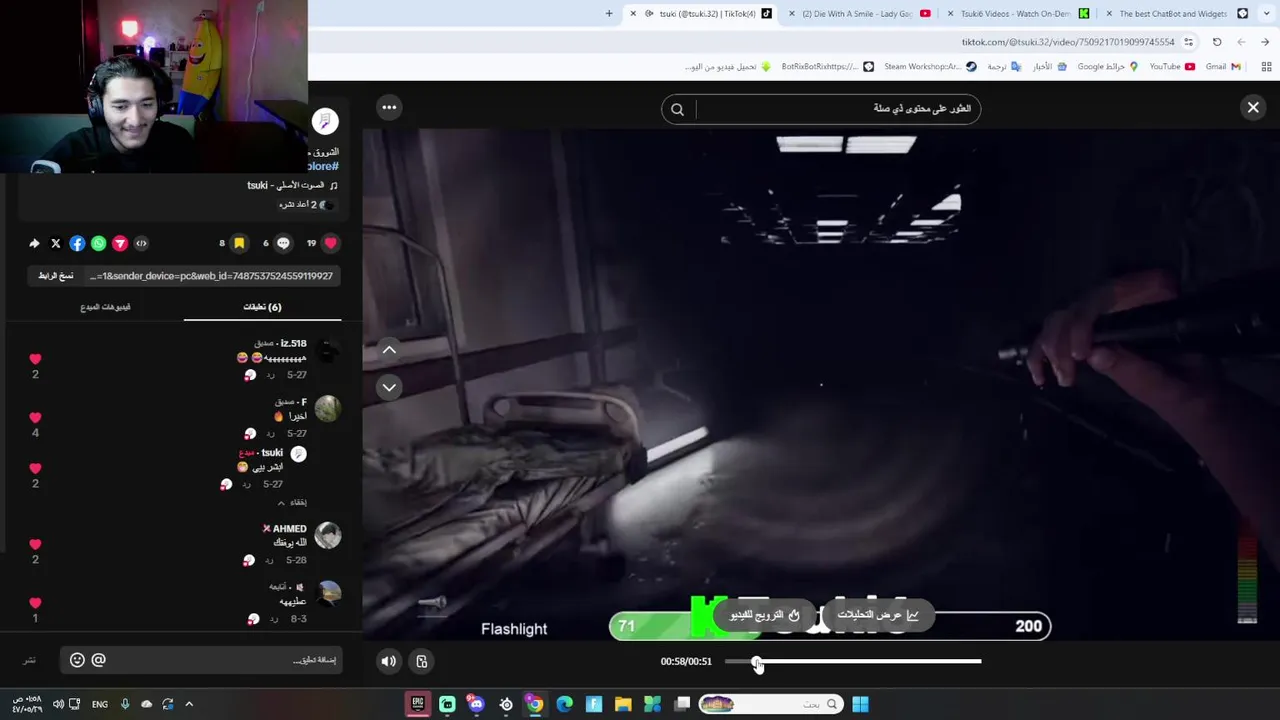Open the bookmarks apps grid icon
Image resolution: width=1280 pixels, height=720 pixels.
click(1266, 67)
